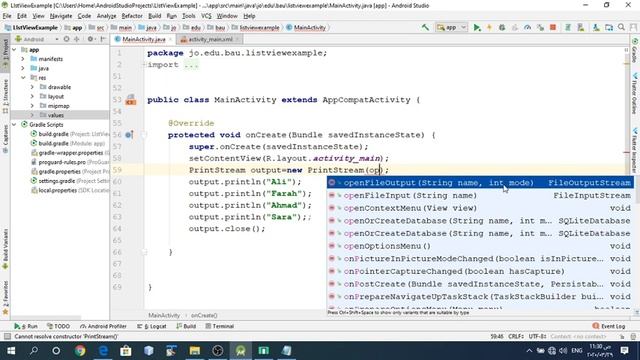This screenshot has width=640, height=360.
Task: Open the Gradle side panel
Action: (635, 51)
